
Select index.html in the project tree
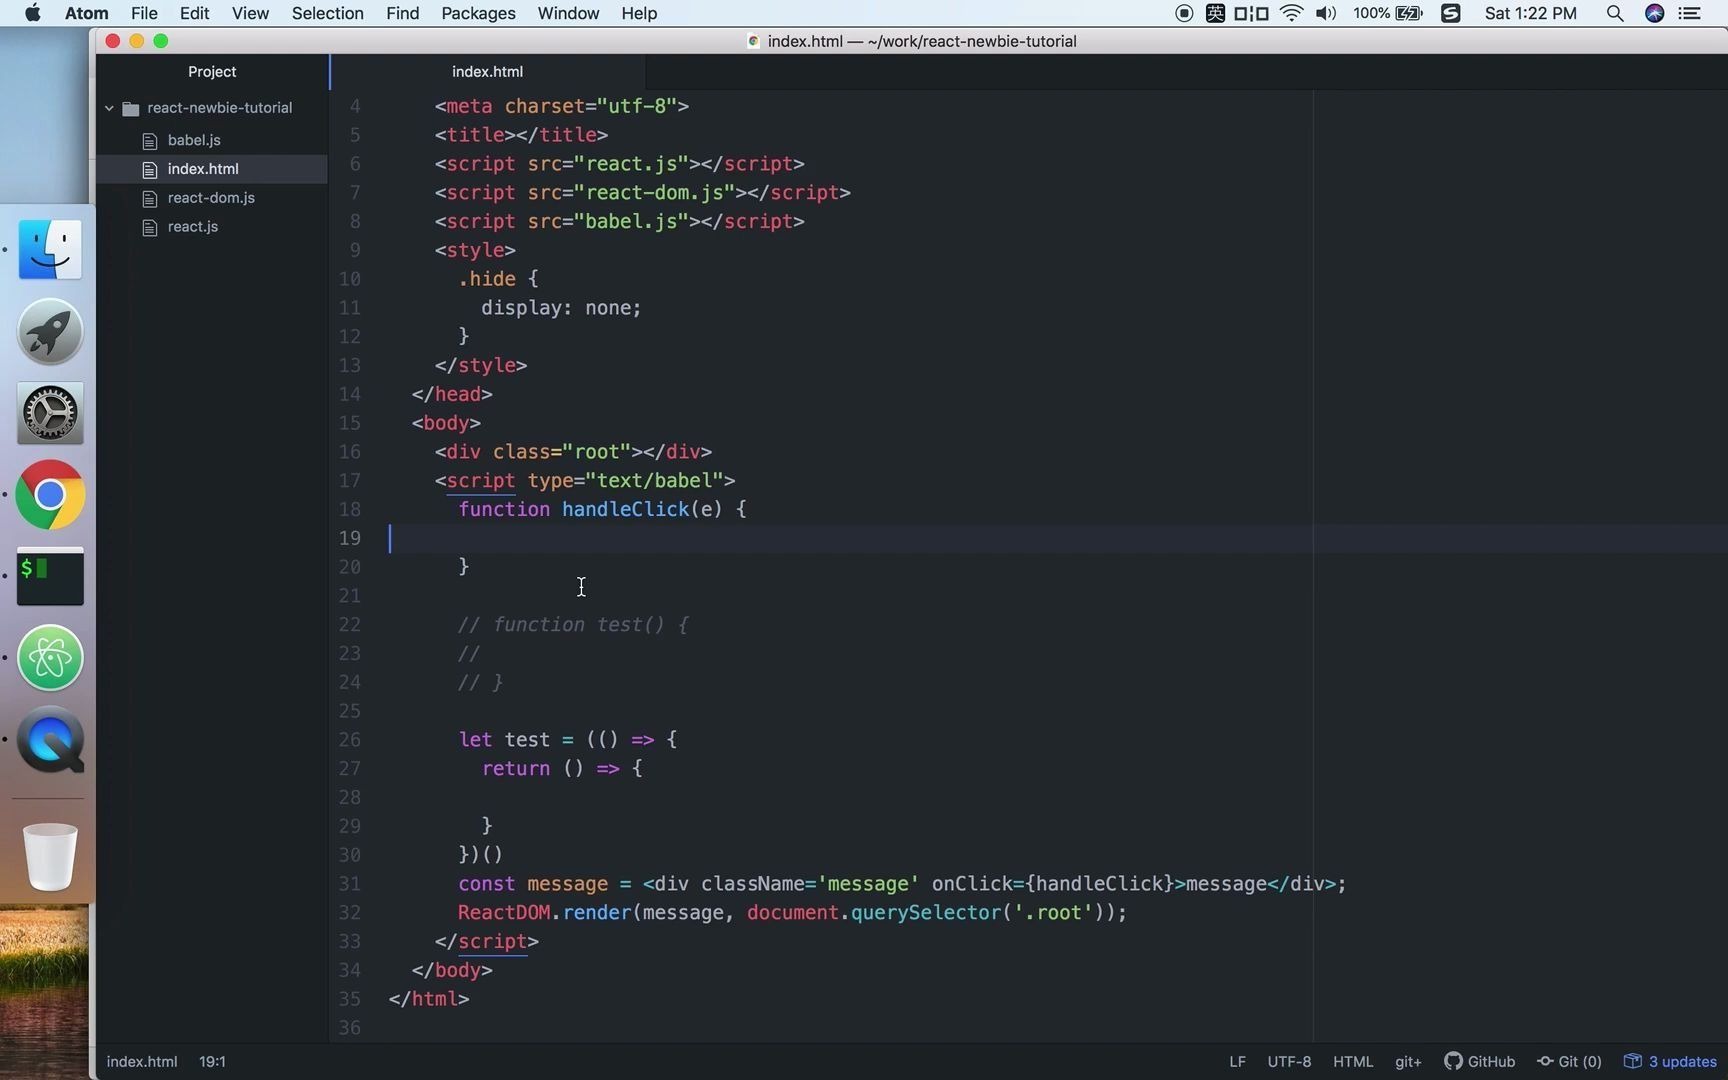pos(203,169)
